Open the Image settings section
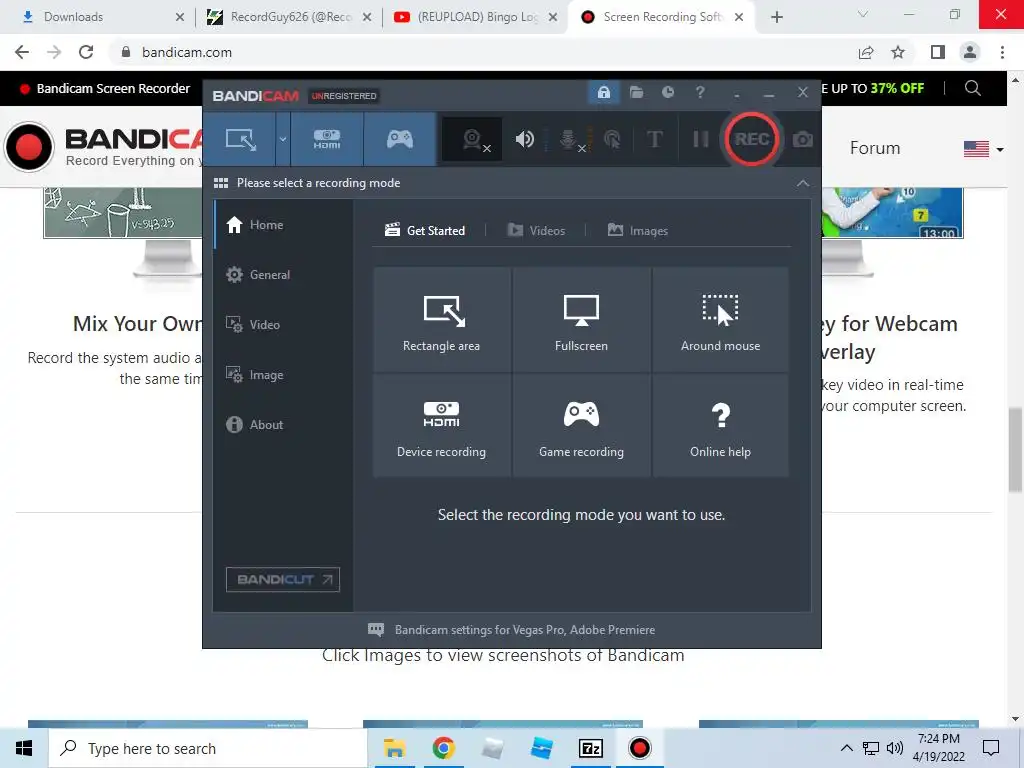The height and width of the screenshot is (768, 1024). tap(283, 375)
